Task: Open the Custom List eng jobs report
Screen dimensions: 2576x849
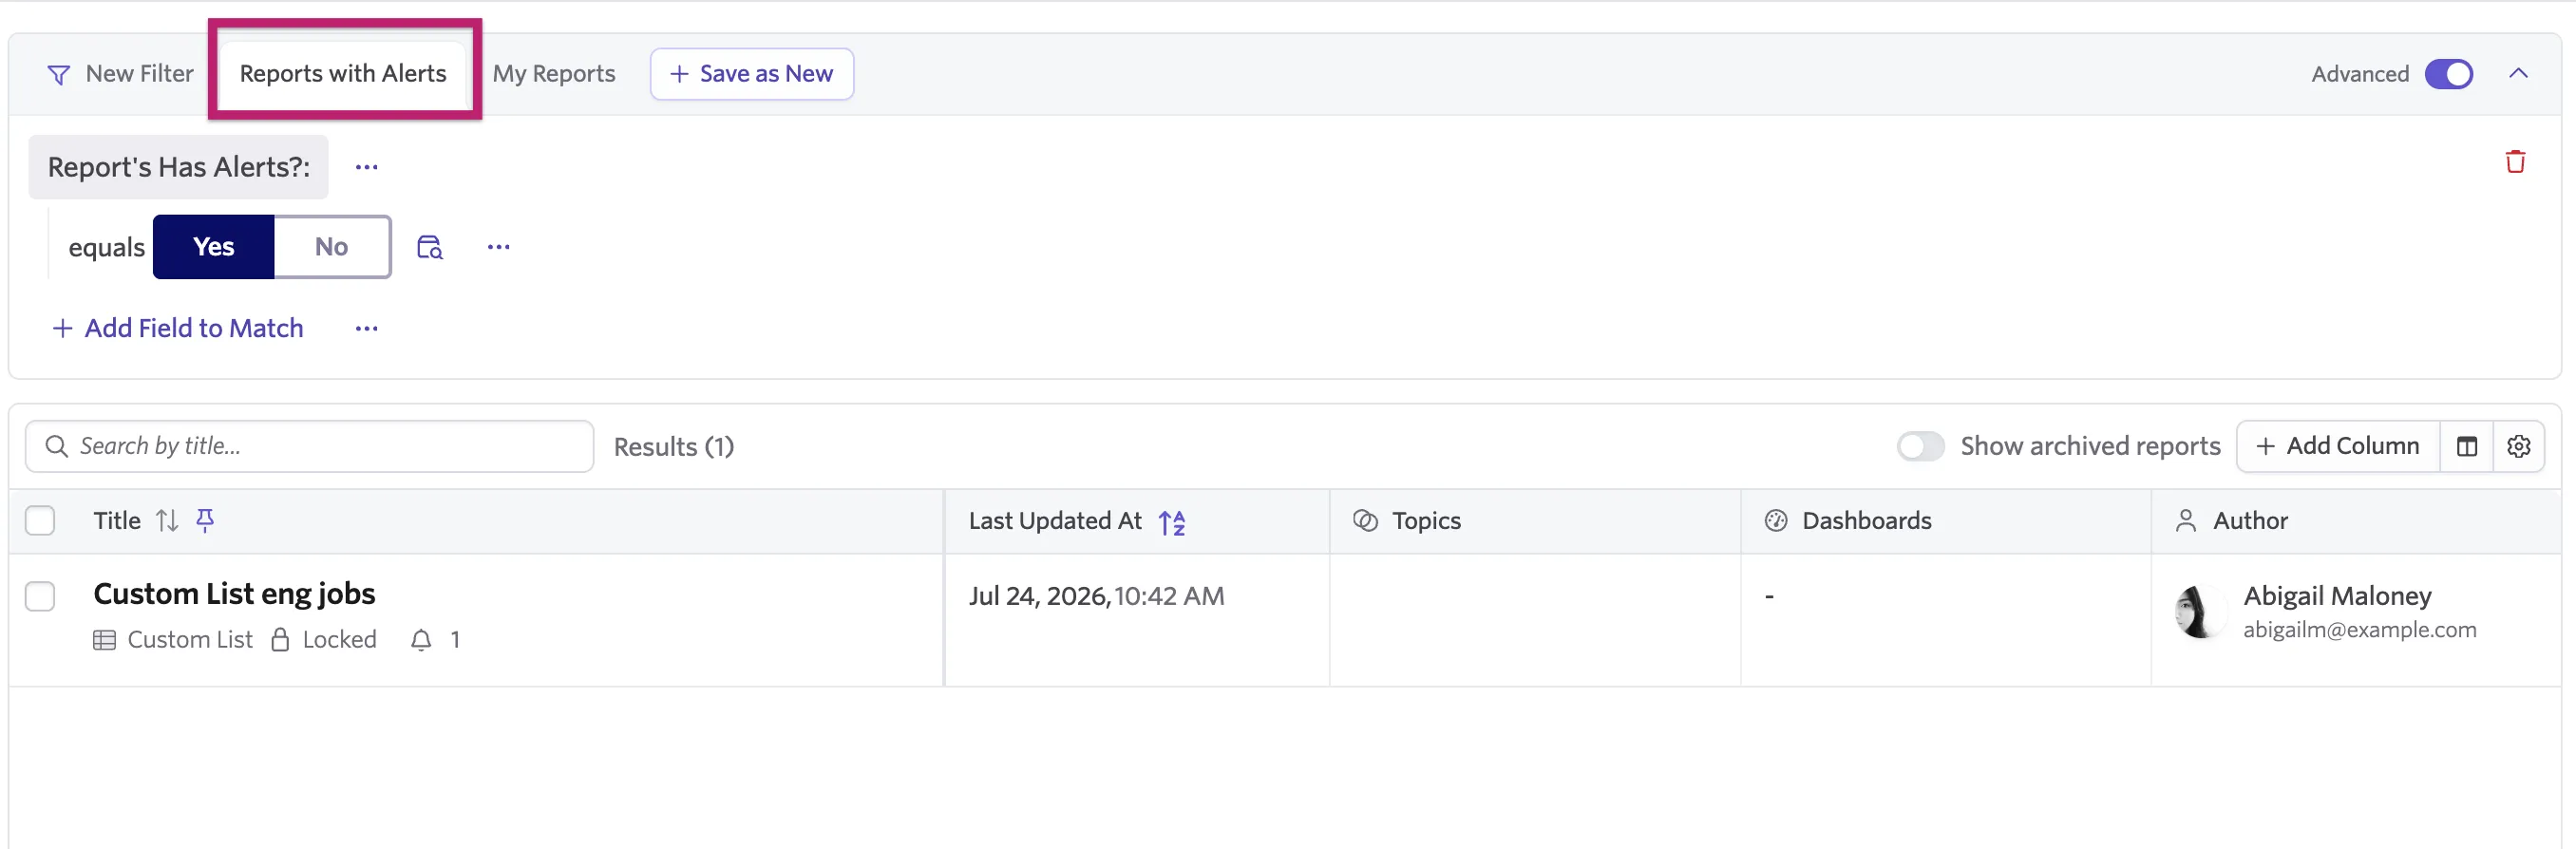Action: [234, 595]
